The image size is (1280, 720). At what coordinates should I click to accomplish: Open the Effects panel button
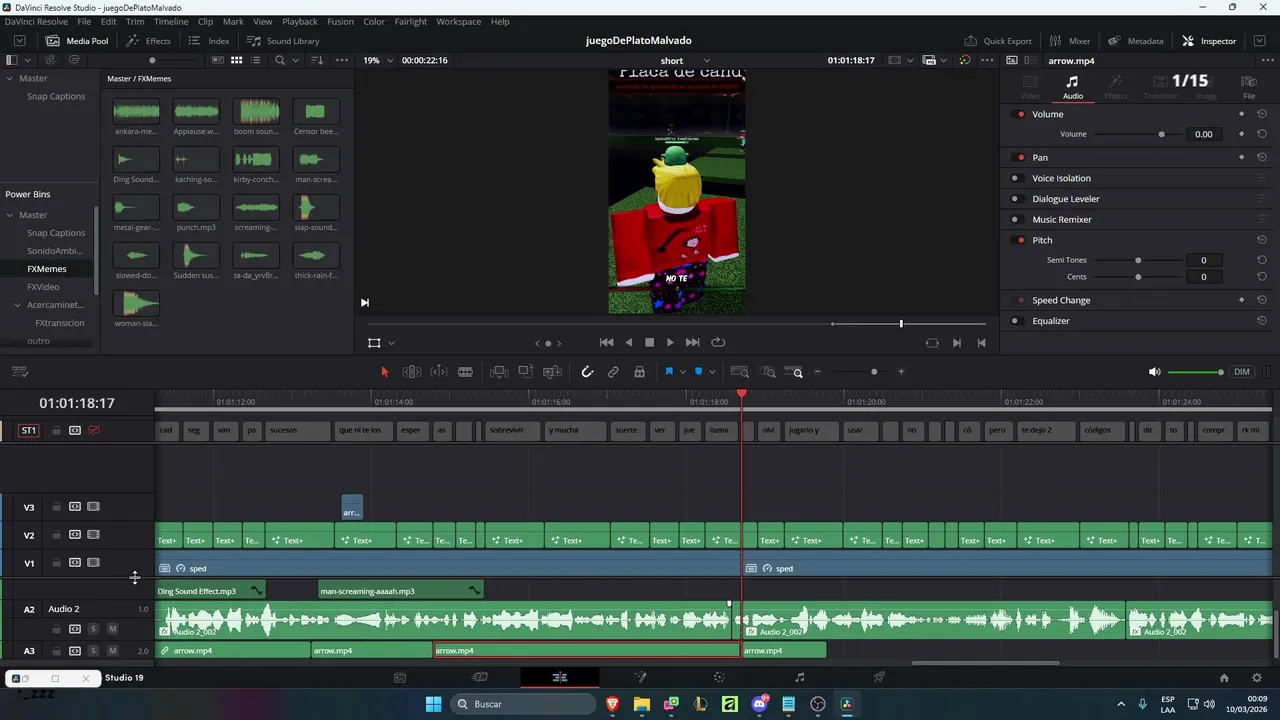pyautogui.click(x=148, y=41)
